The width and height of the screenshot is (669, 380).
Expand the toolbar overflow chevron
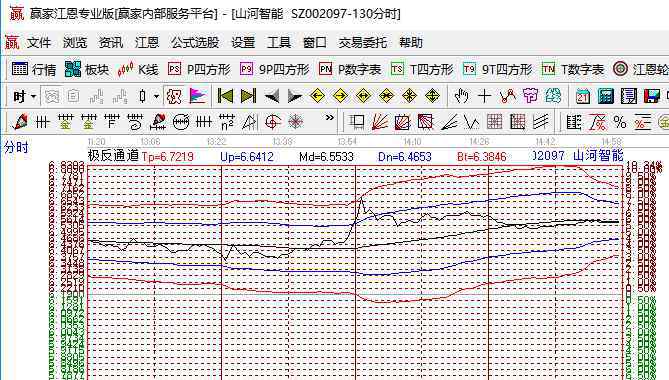(x=329, y=118)
